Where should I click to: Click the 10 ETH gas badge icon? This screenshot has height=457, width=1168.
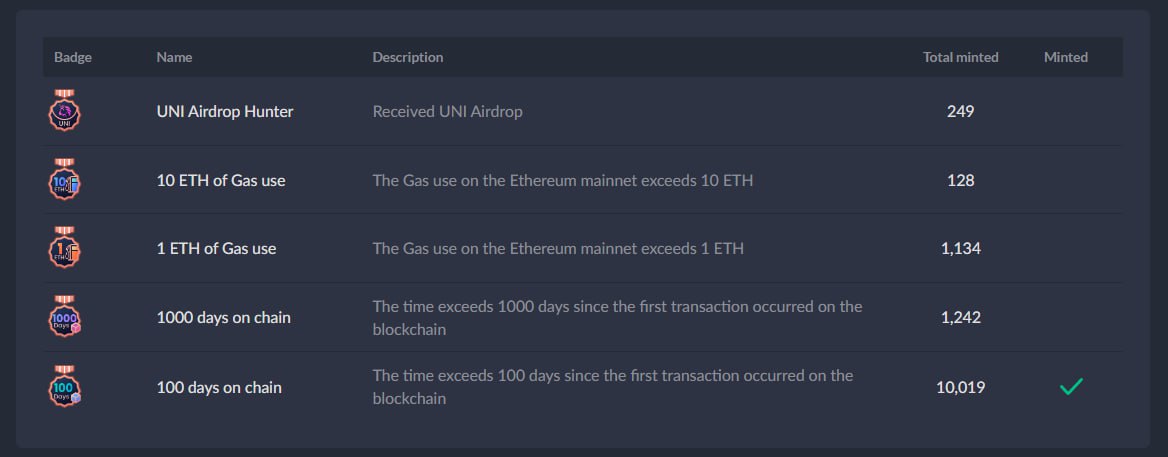coord(65,180)
